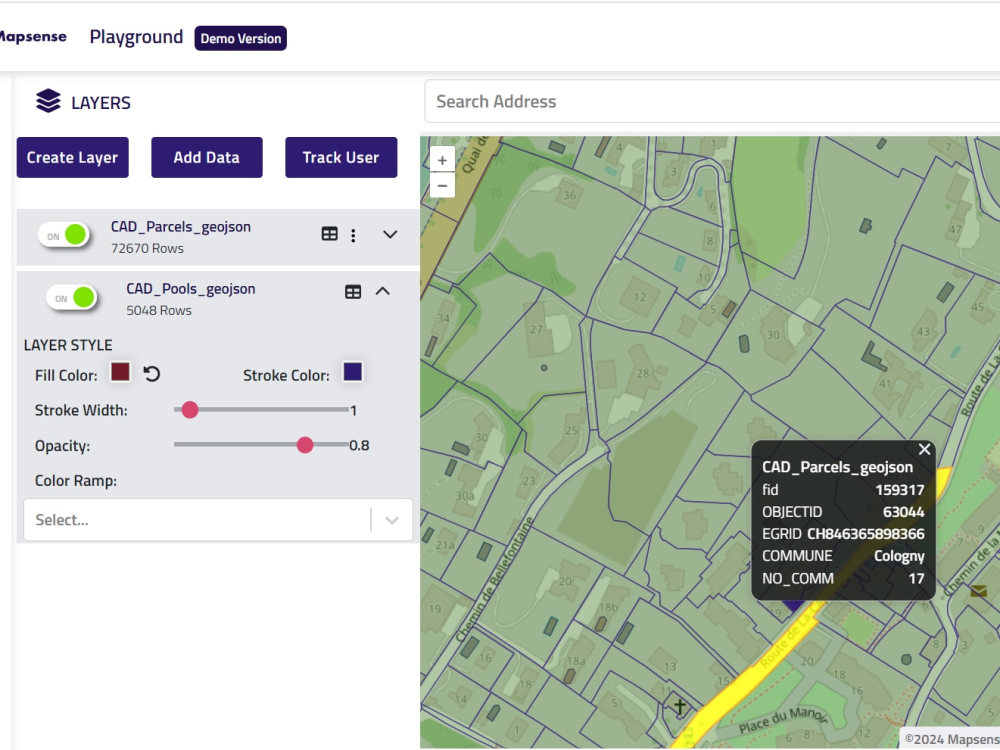This screenshot has width=1000, height=750.
Task: Click the COMMUNE value Cologny
Action: (x=899, y=556)
